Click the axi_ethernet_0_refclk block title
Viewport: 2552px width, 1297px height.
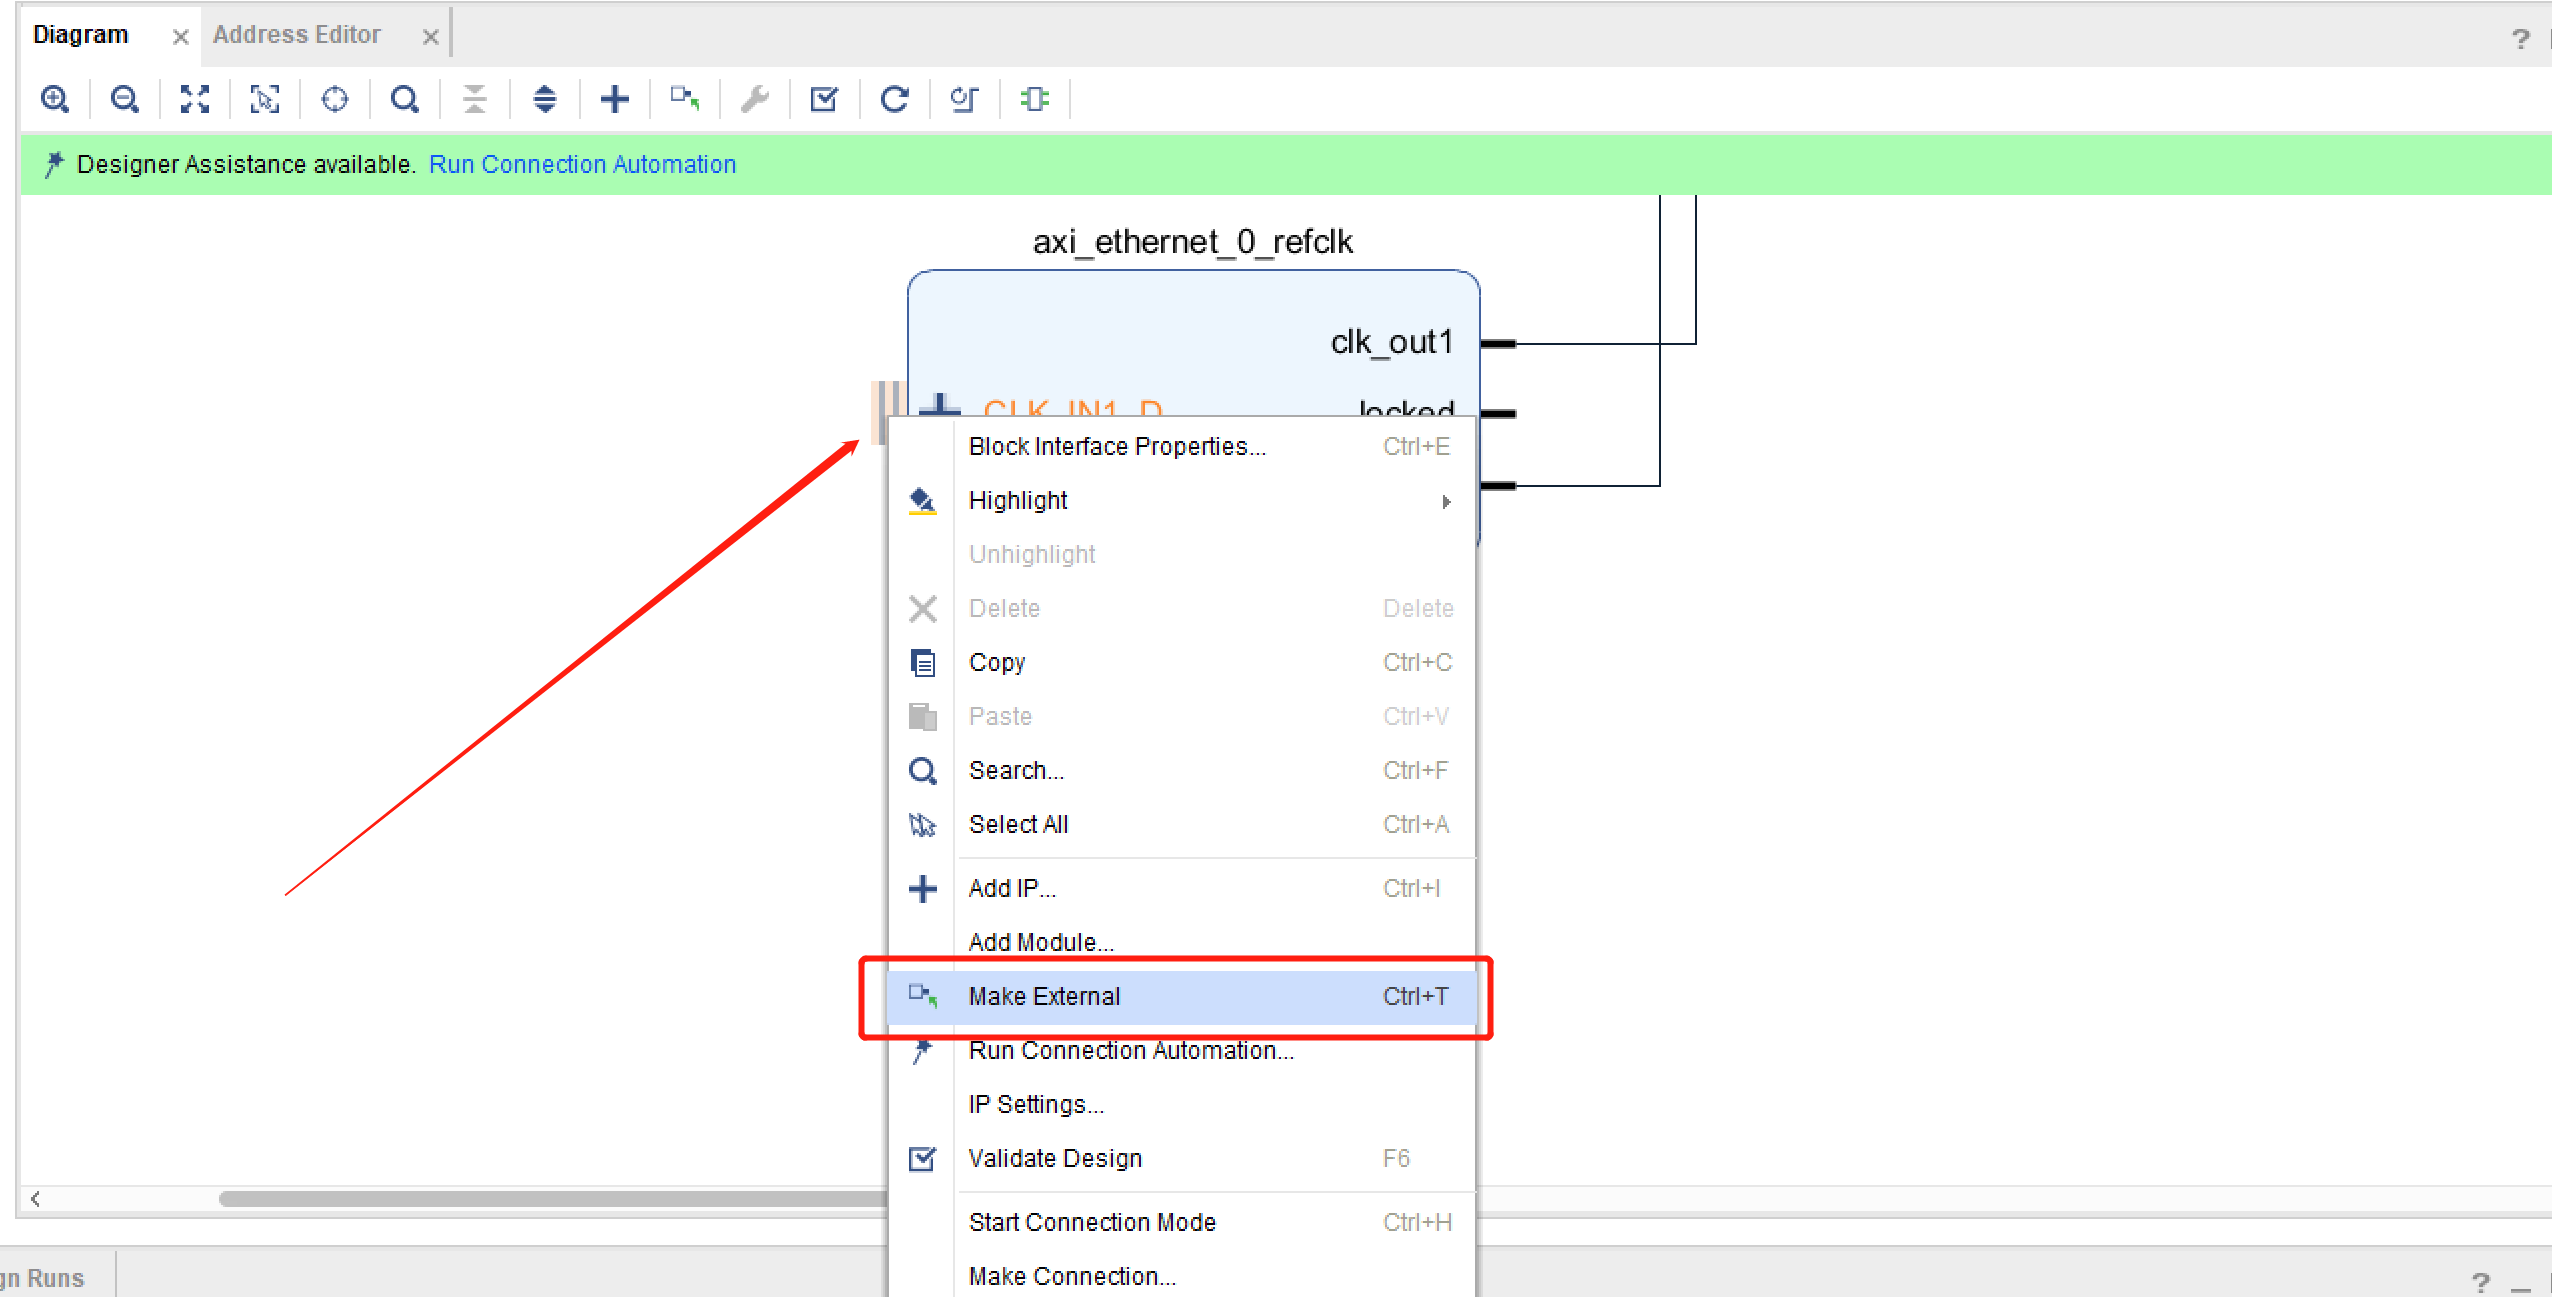click(1192, 242)
